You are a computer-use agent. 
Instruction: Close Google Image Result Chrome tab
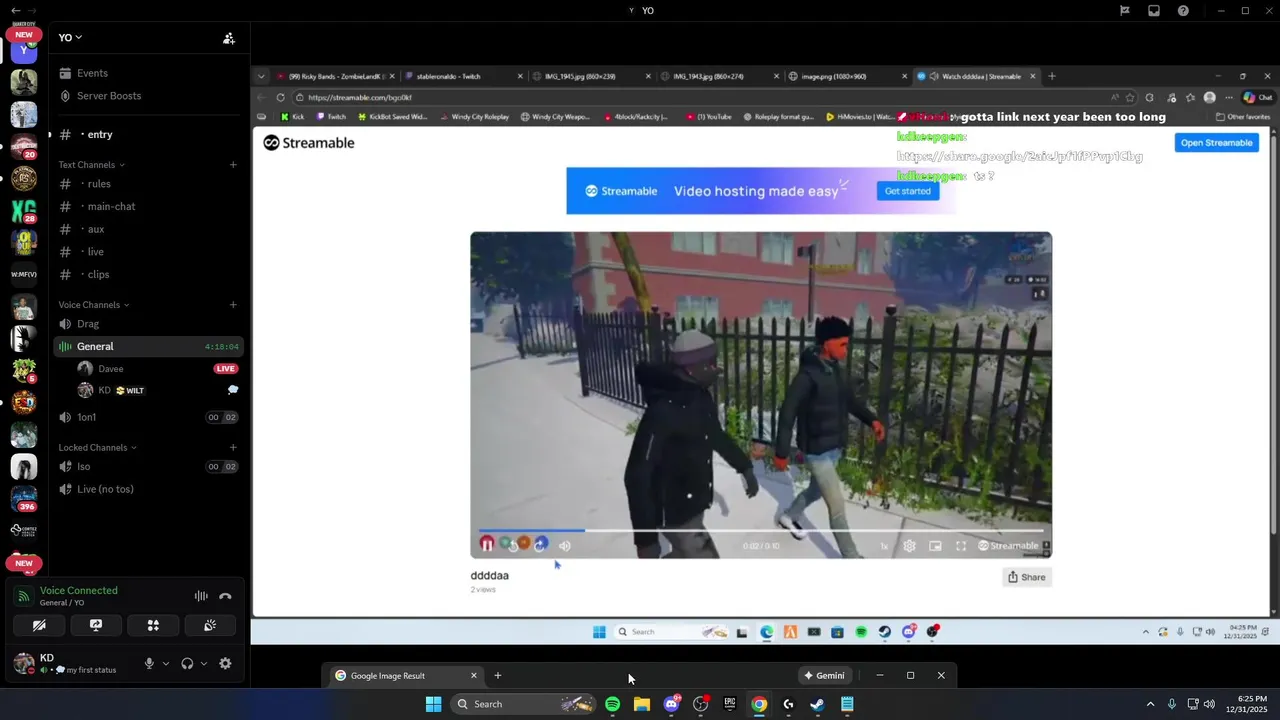[x=474, y=675]
